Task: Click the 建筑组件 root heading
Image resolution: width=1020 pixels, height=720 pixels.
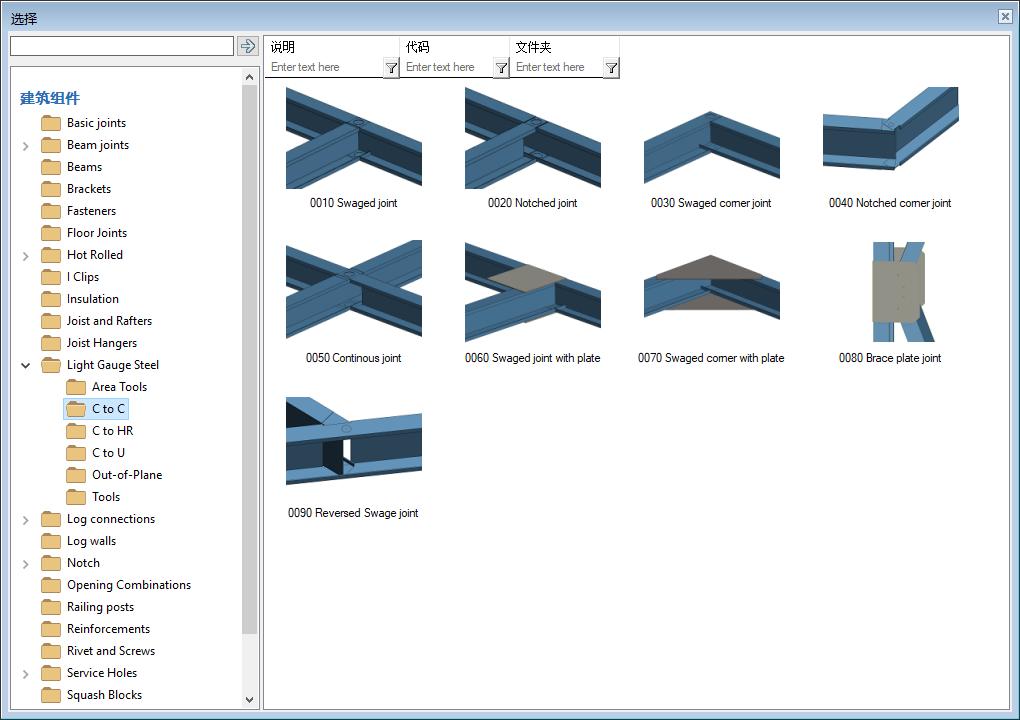Action: (50, 98)
